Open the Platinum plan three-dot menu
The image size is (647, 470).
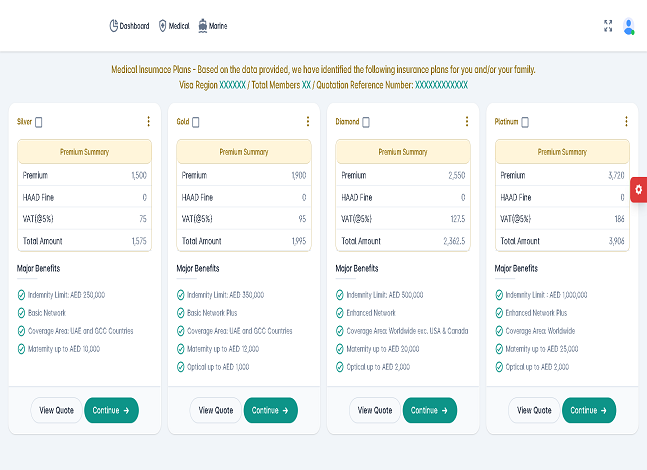tap(626, 122)
